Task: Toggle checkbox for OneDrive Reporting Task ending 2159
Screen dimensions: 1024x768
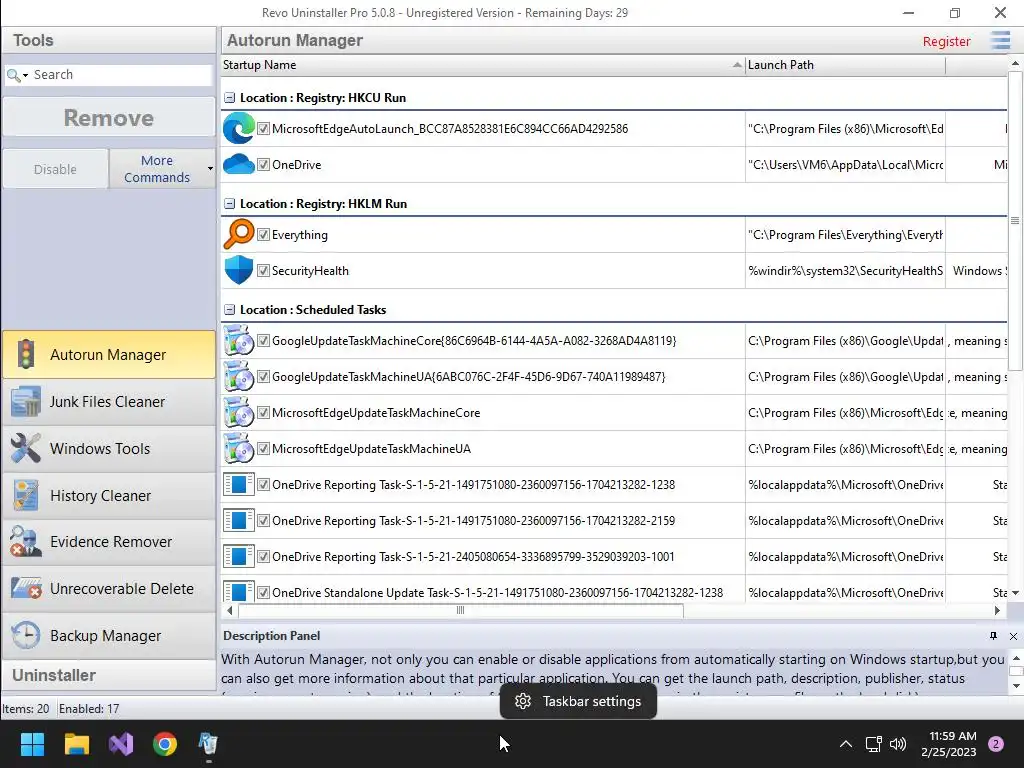Action: (x=263, y=520)
